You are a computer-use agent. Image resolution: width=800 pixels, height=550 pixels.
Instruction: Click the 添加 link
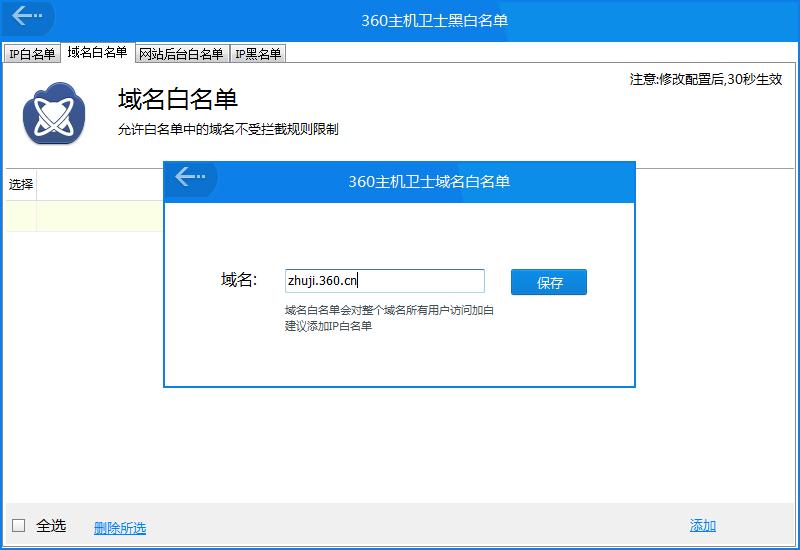point(703,526)
